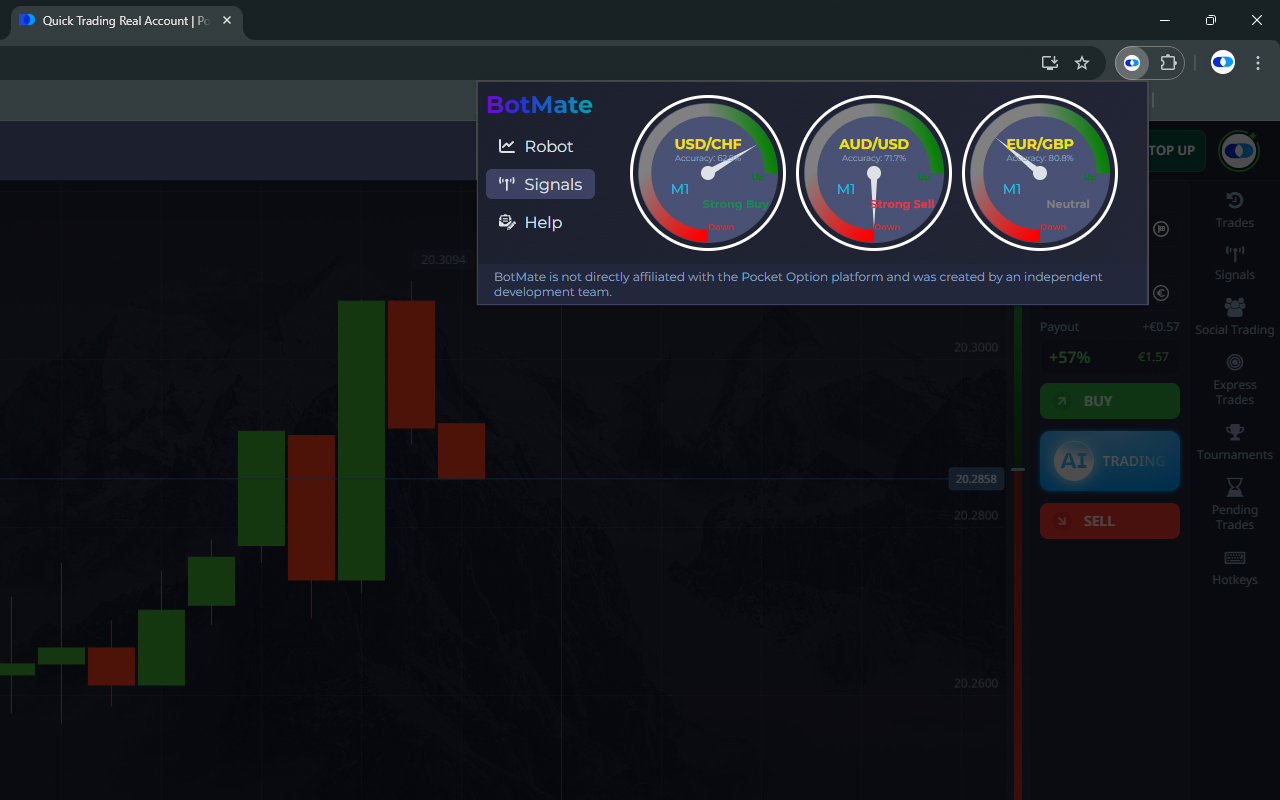Viewport: 1280px width, 800px height.
Task: Open the Chrome profile icon
Action: (x=1222, y=63)
